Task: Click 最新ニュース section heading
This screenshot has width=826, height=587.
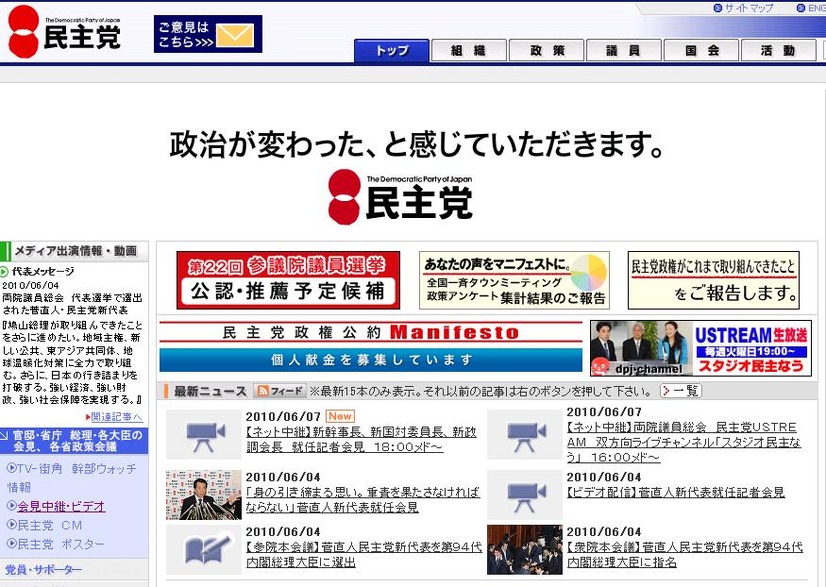Action: [210, 391]
